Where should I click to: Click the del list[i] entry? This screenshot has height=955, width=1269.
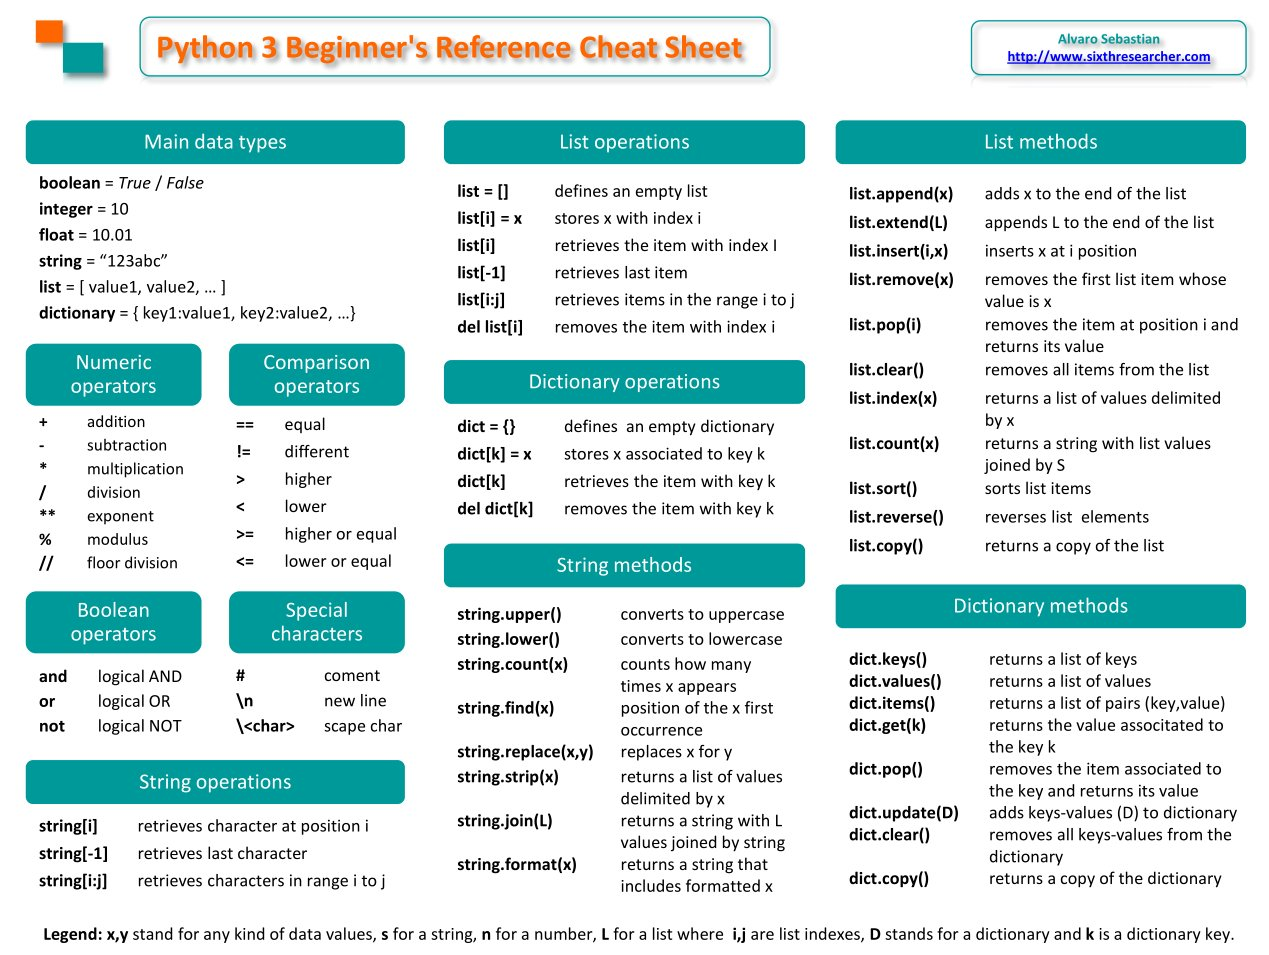tap(490, 327)
